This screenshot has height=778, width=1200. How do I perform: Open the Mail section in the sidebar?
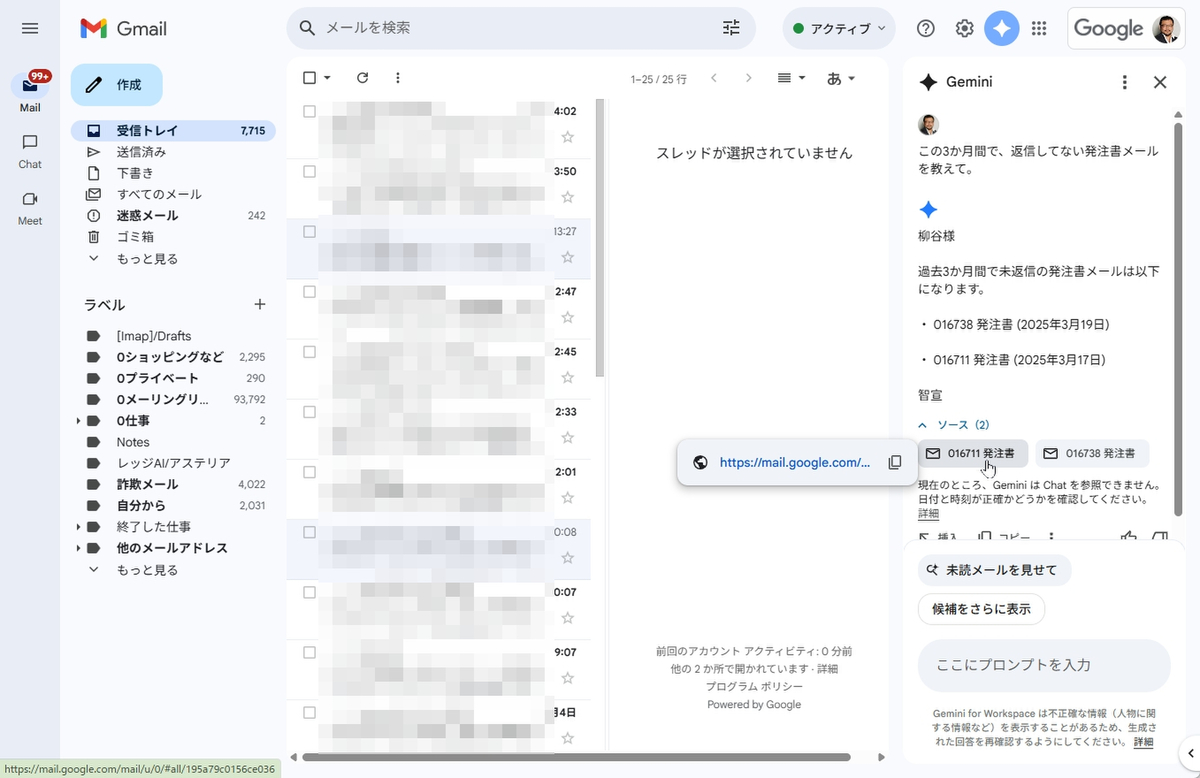tap(30, 92)
